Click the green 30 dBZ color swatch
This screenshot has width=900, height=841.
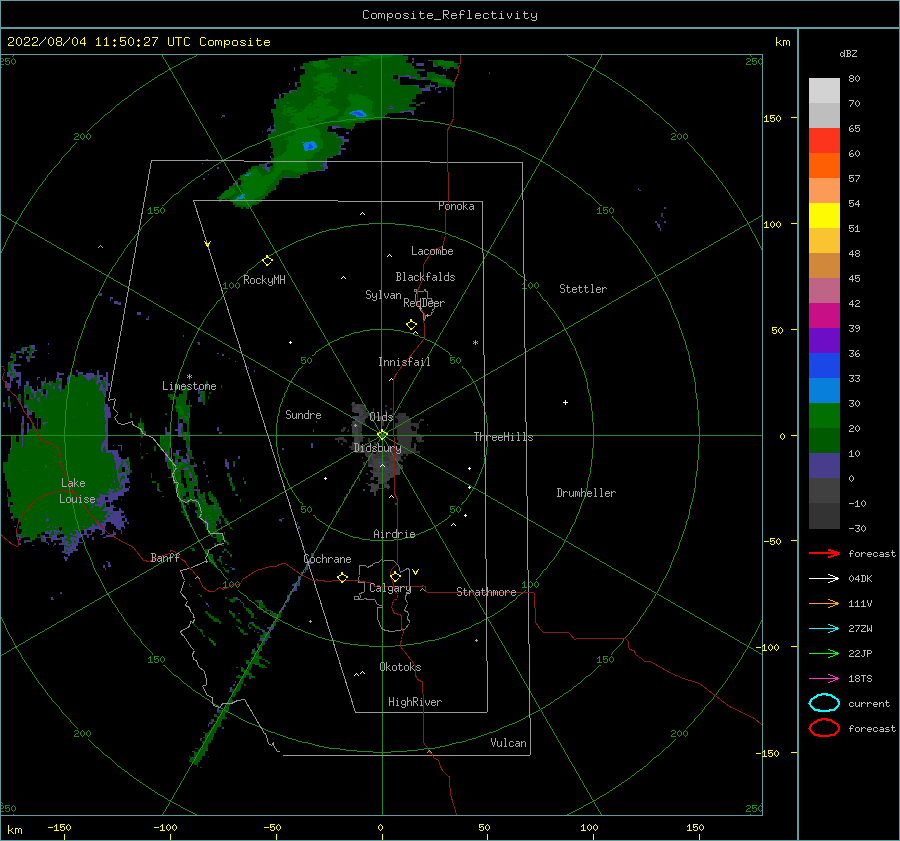(824, 416)
